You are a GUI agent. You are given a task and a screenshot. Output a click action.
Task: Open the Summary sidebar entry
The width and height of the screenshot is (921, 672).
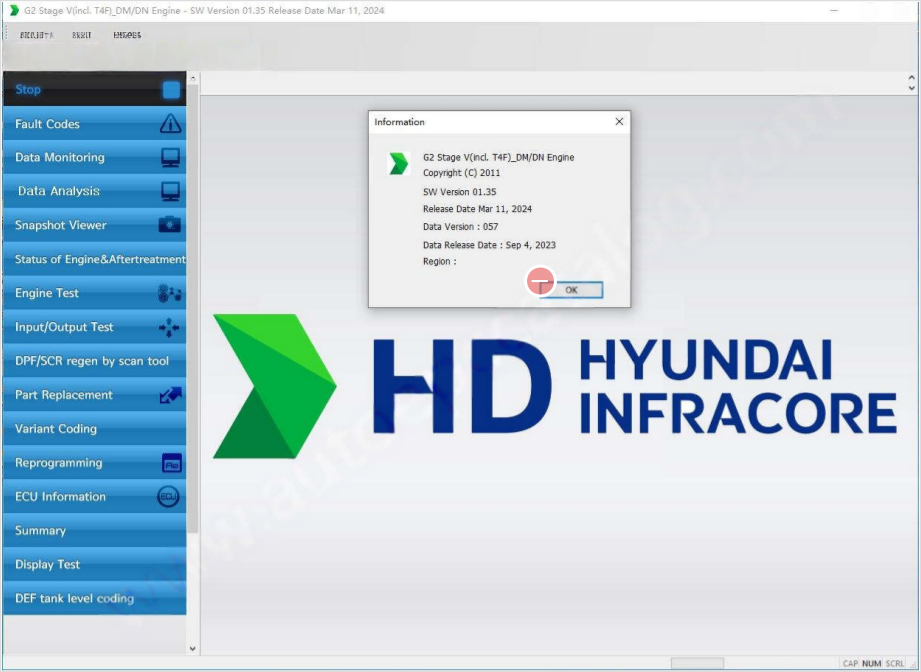click(40, 531)
